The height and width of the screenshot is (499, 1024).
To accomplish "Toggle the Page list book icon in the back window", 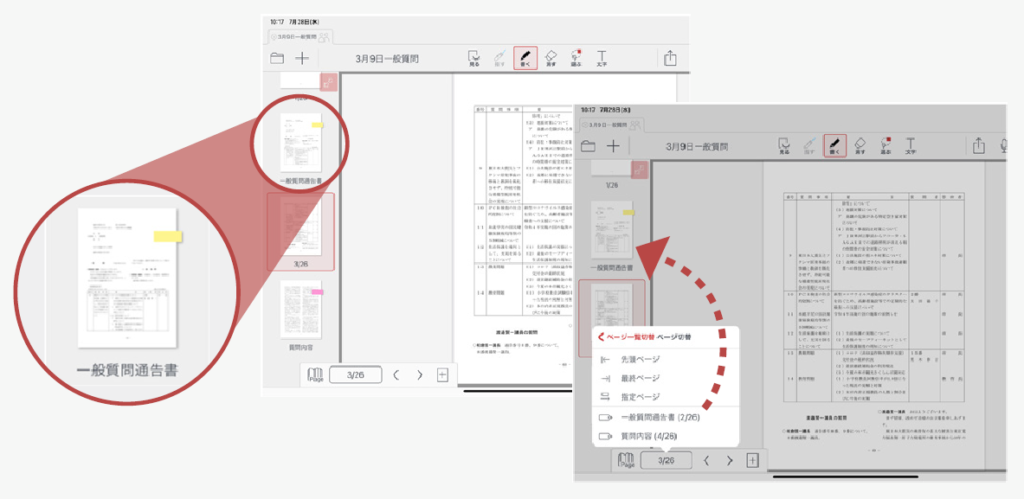I will pyautogui.click(x=315, y=376).
